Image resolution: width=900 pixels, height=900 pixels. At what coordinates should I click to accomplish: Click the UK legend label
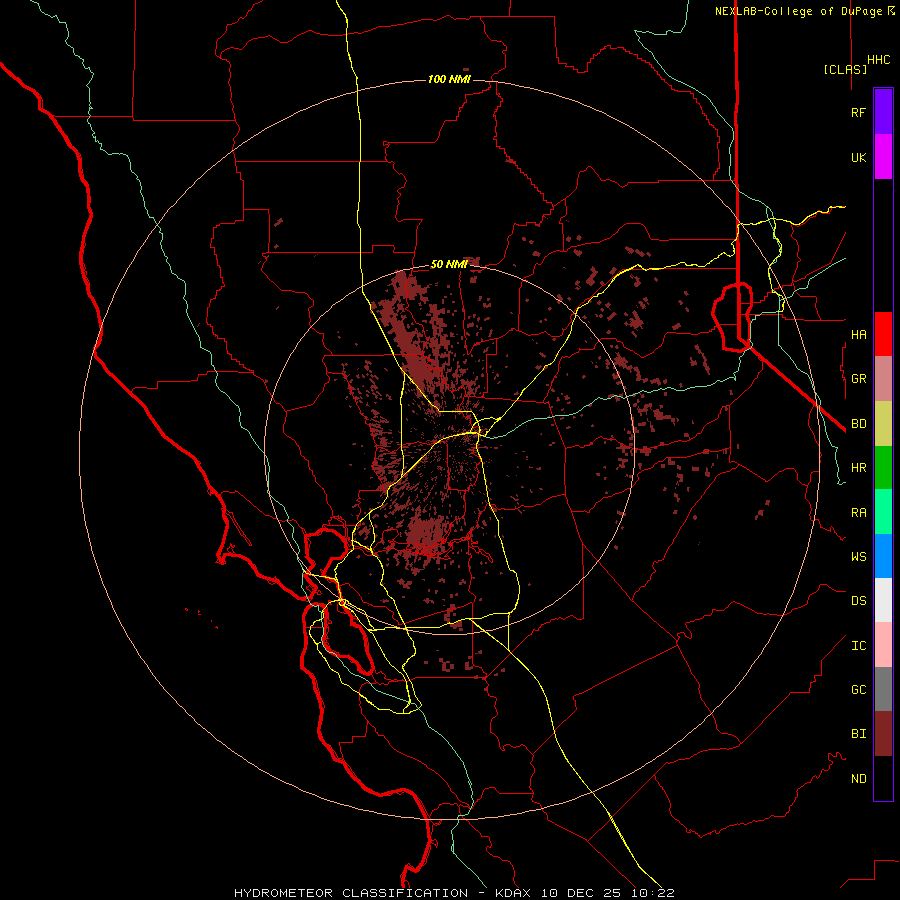click(858, 157)
